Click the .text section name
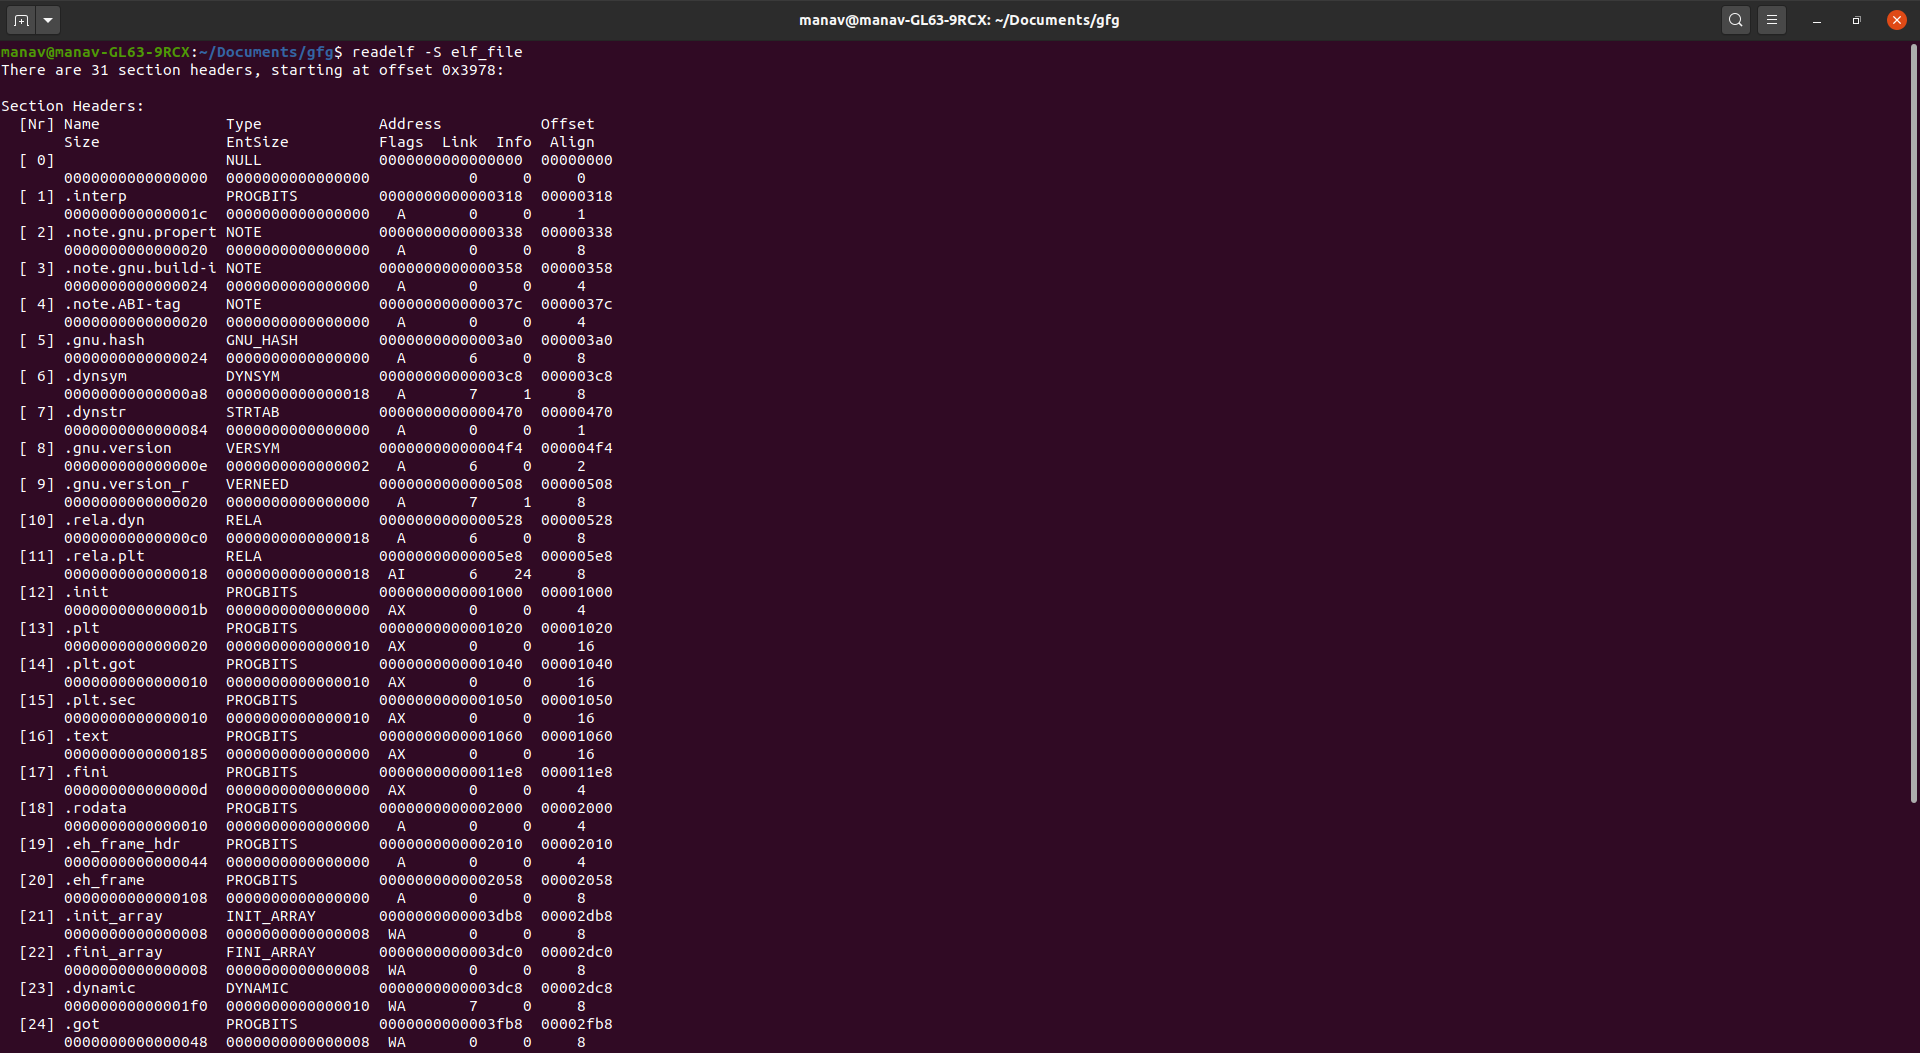The image size is (1920, 1053). click(x=86, y=736)
